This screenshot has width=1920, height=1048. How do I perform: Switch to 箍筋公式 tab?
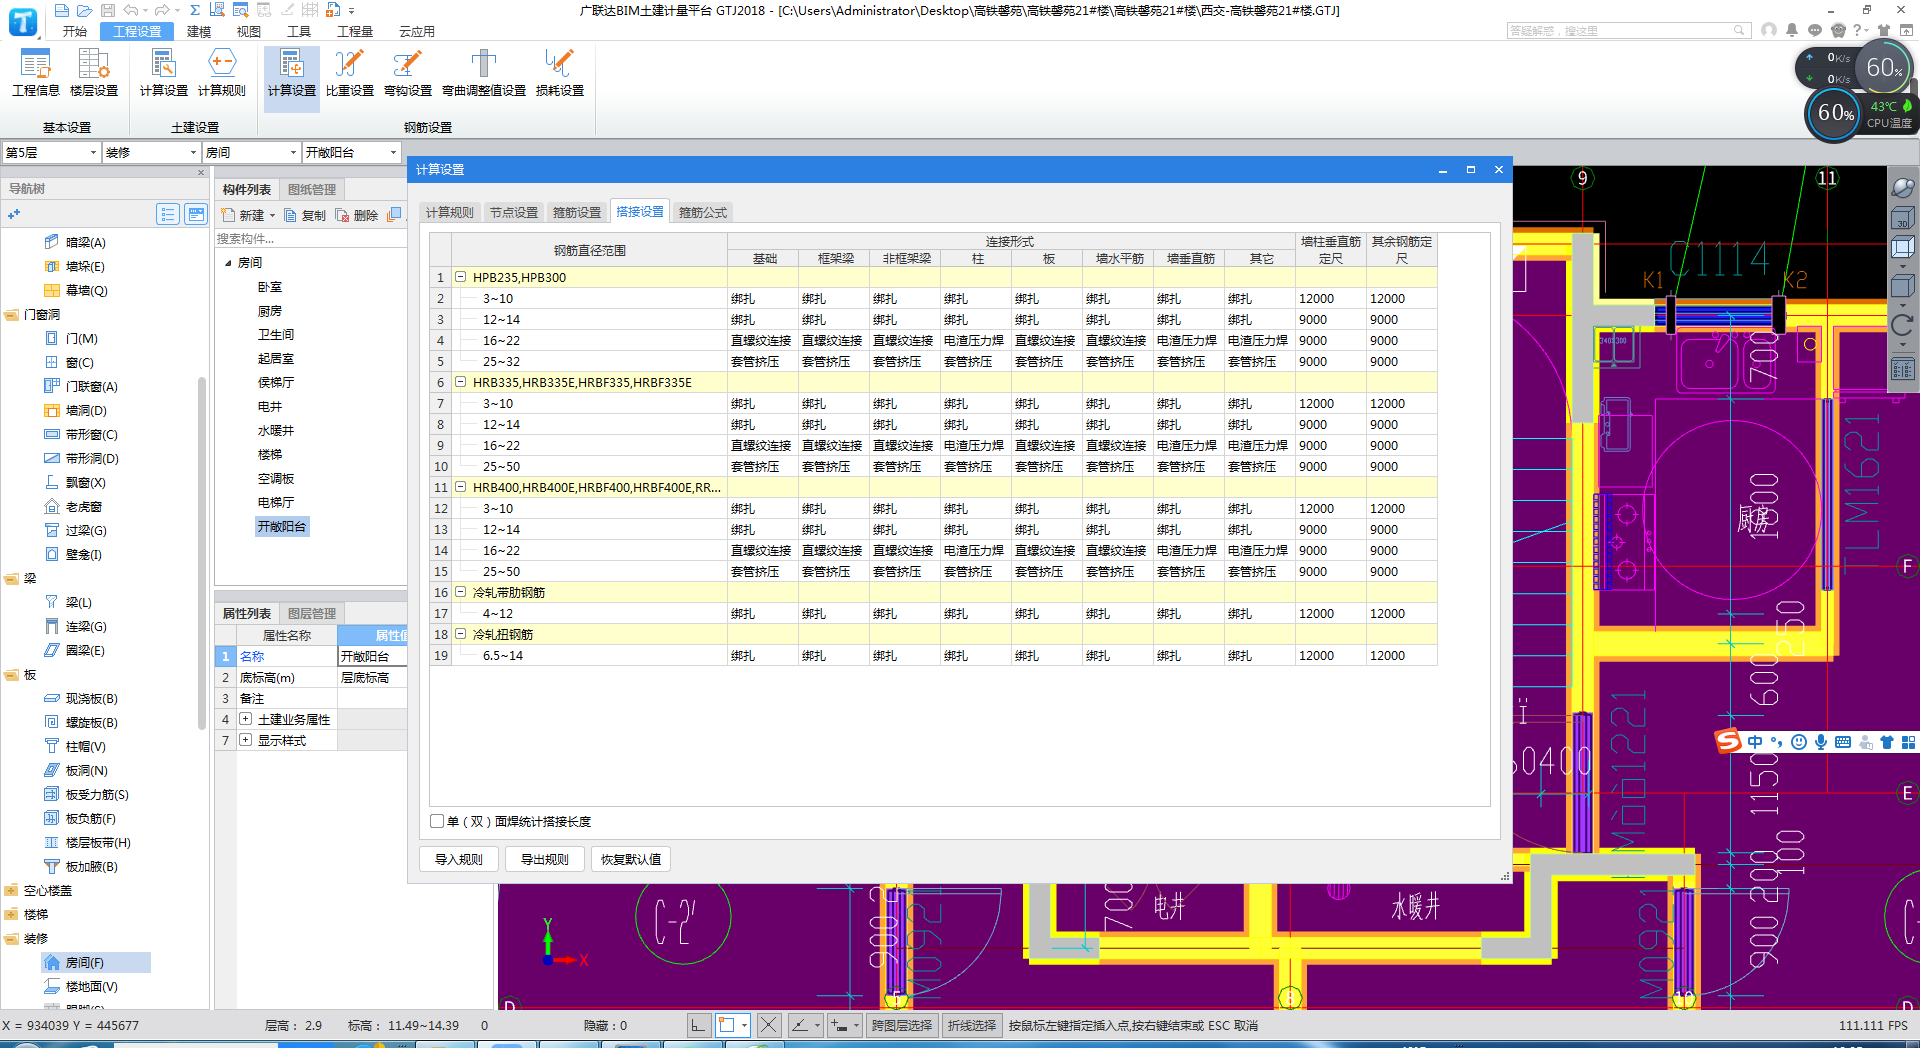703,212
